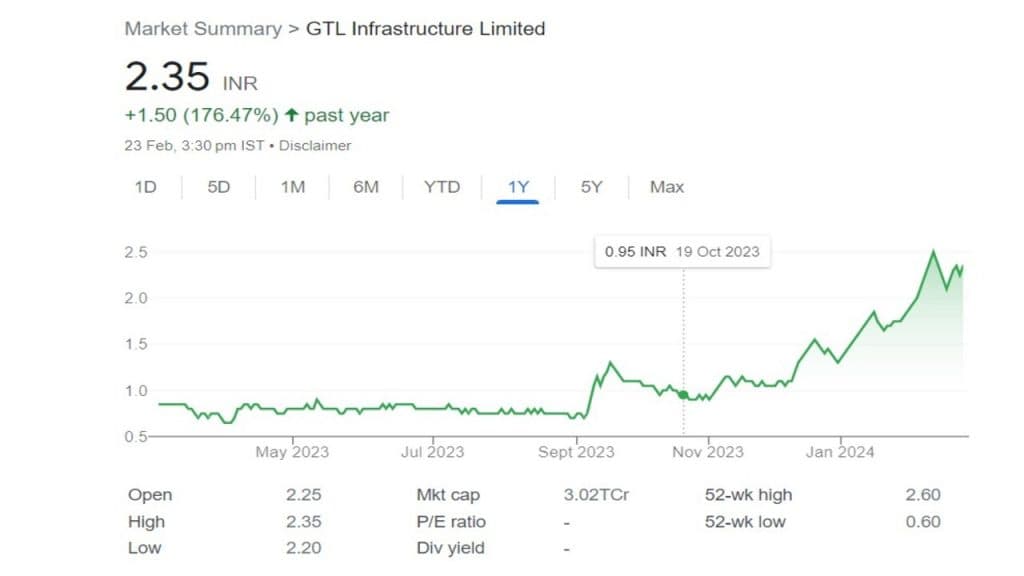Switch to the 6M chart range

tap(366, 187)
